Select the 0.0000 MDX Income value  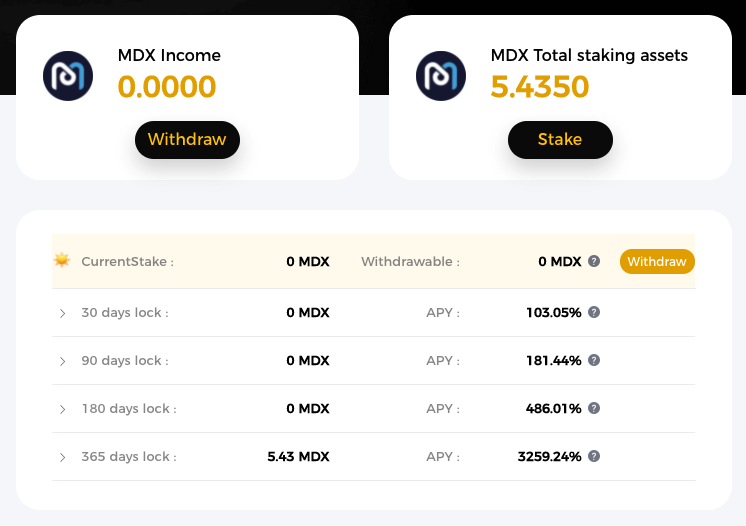click(x=167, y=87)
